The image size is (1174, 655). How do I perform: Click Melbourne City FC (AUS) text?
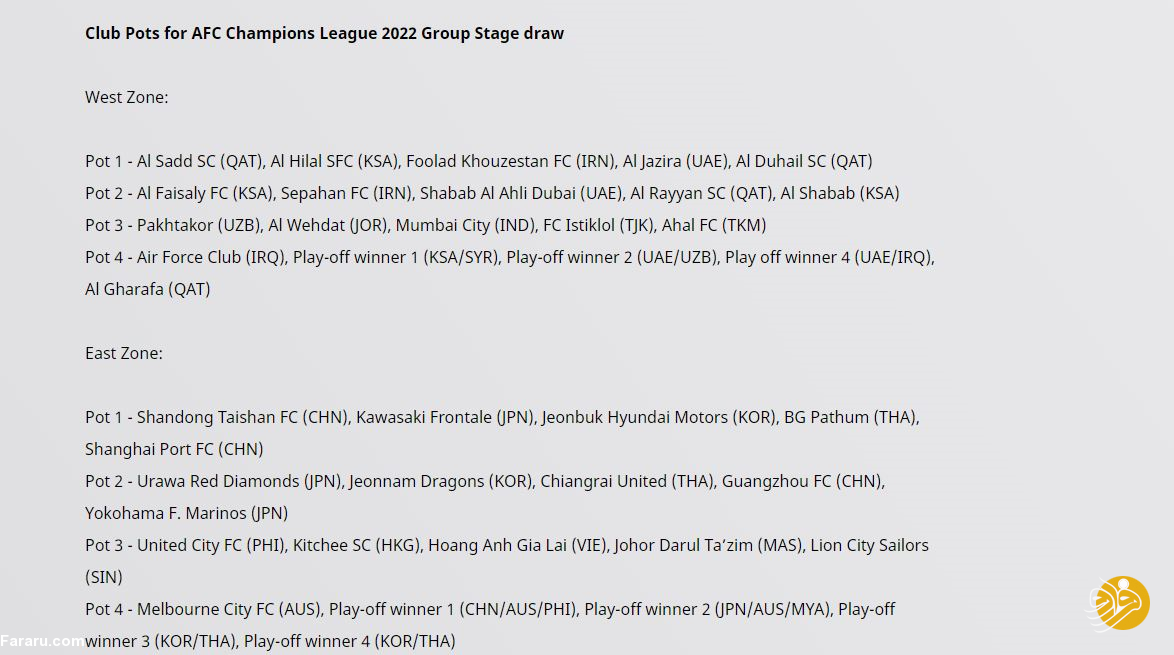pos(229,609)
